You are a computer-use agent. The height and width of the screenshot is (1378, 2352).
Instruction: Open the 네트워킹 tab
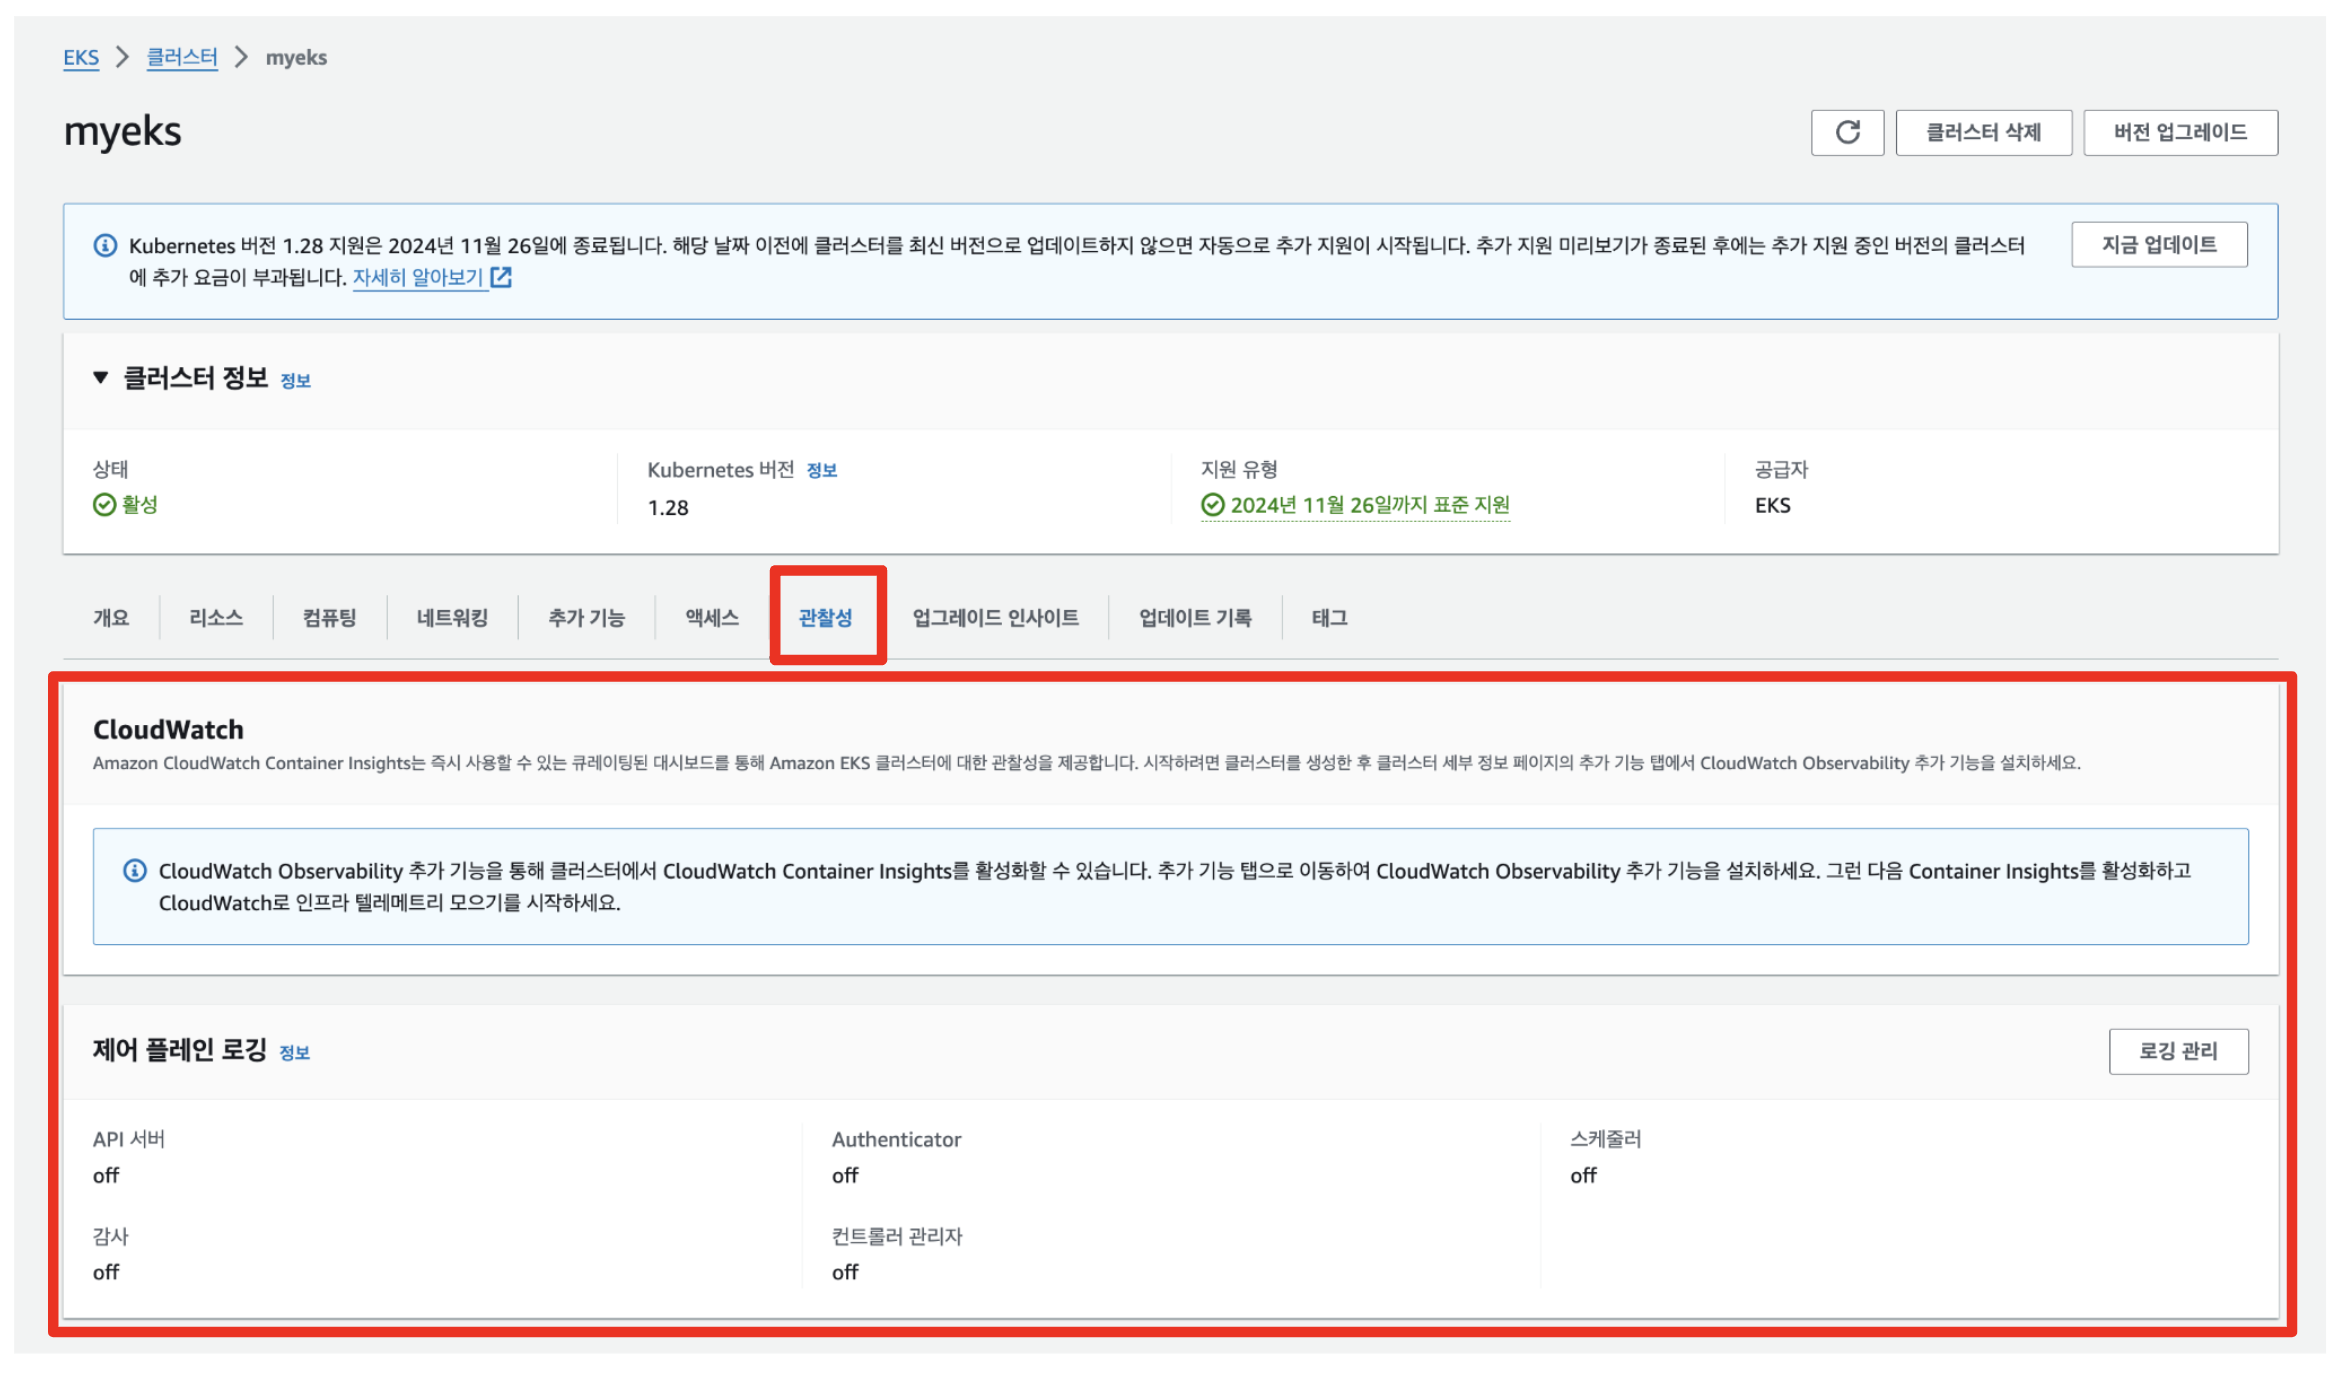[x=452, y=617]
